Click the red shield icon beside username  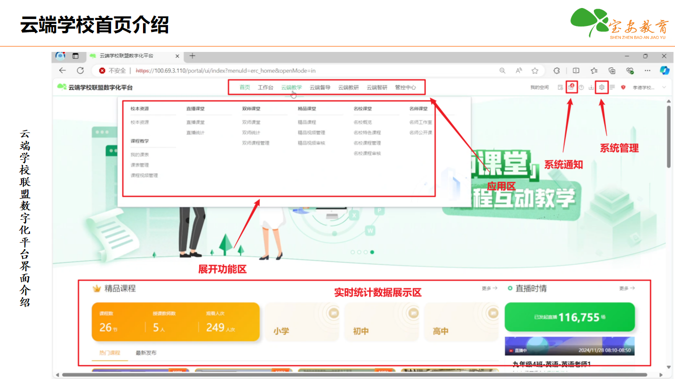point(623,87)
